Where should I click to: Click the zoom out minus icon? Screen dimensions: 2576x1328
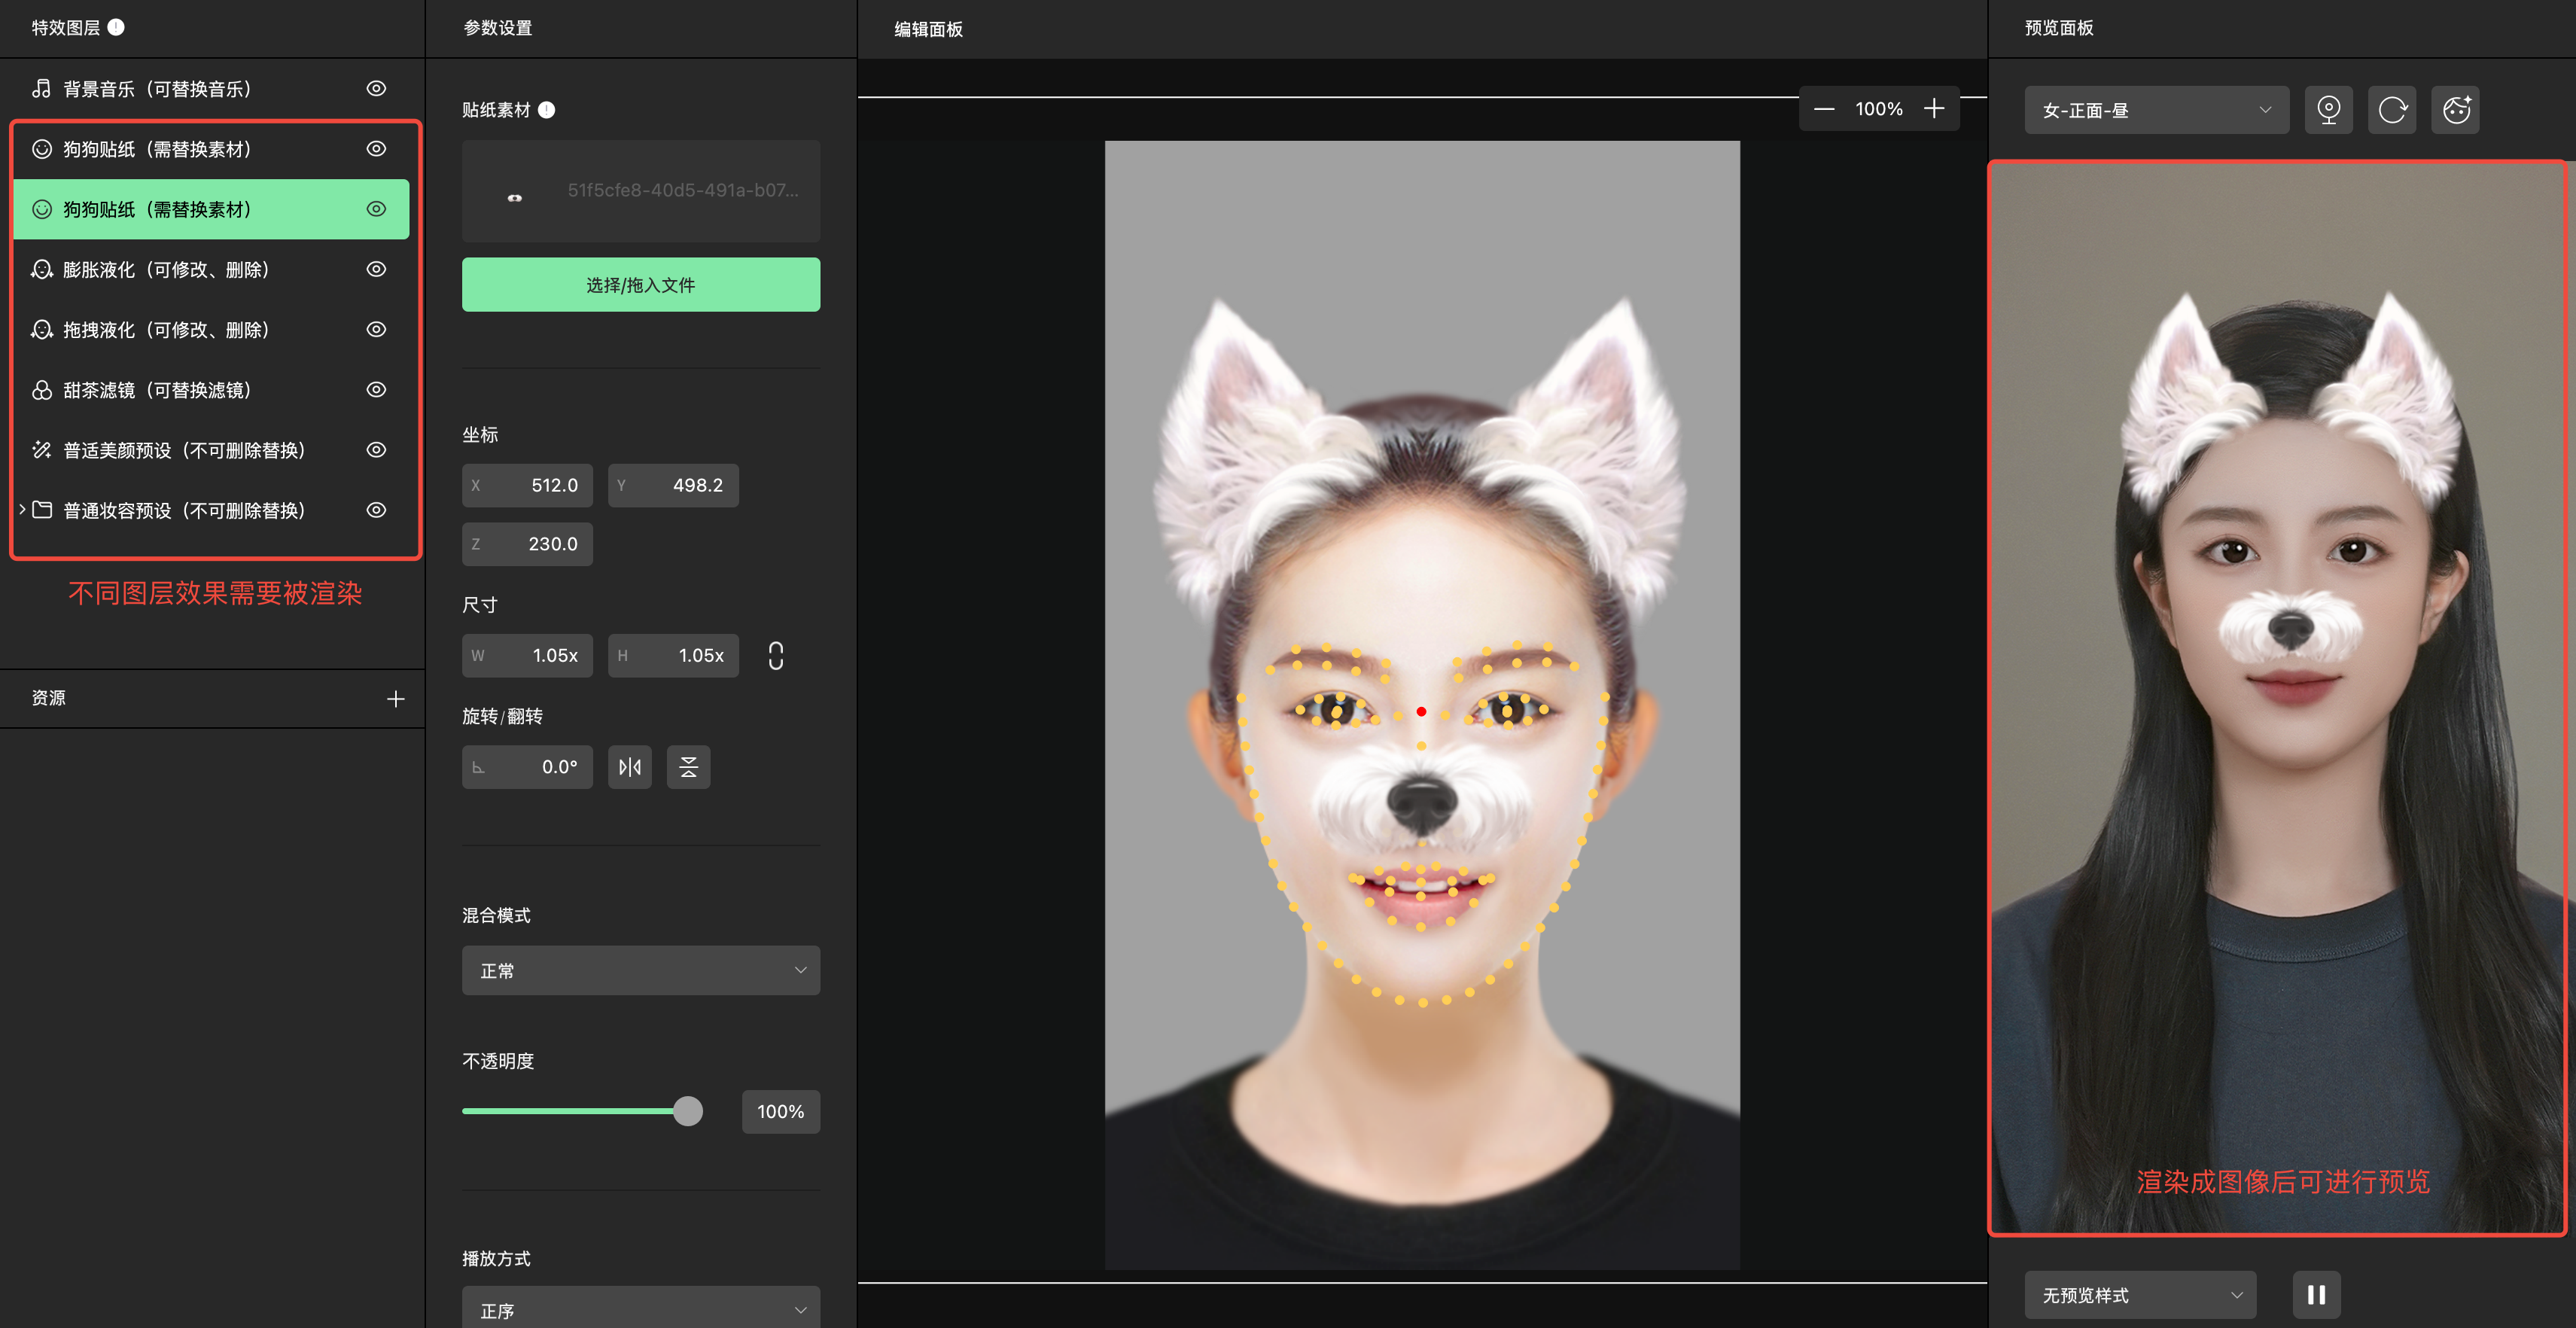[1824, 109]
